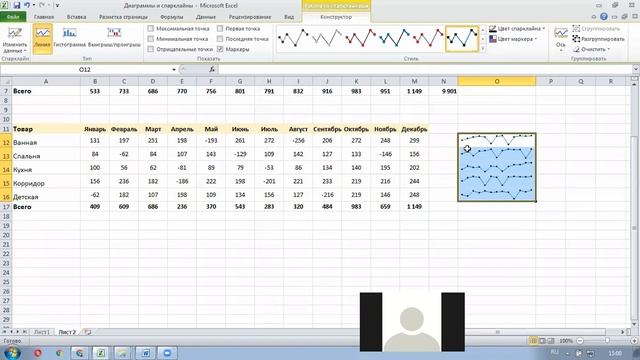Click the Redo arrow icon
The width and height of the screenshot is (640, 360).
point(42,5)
